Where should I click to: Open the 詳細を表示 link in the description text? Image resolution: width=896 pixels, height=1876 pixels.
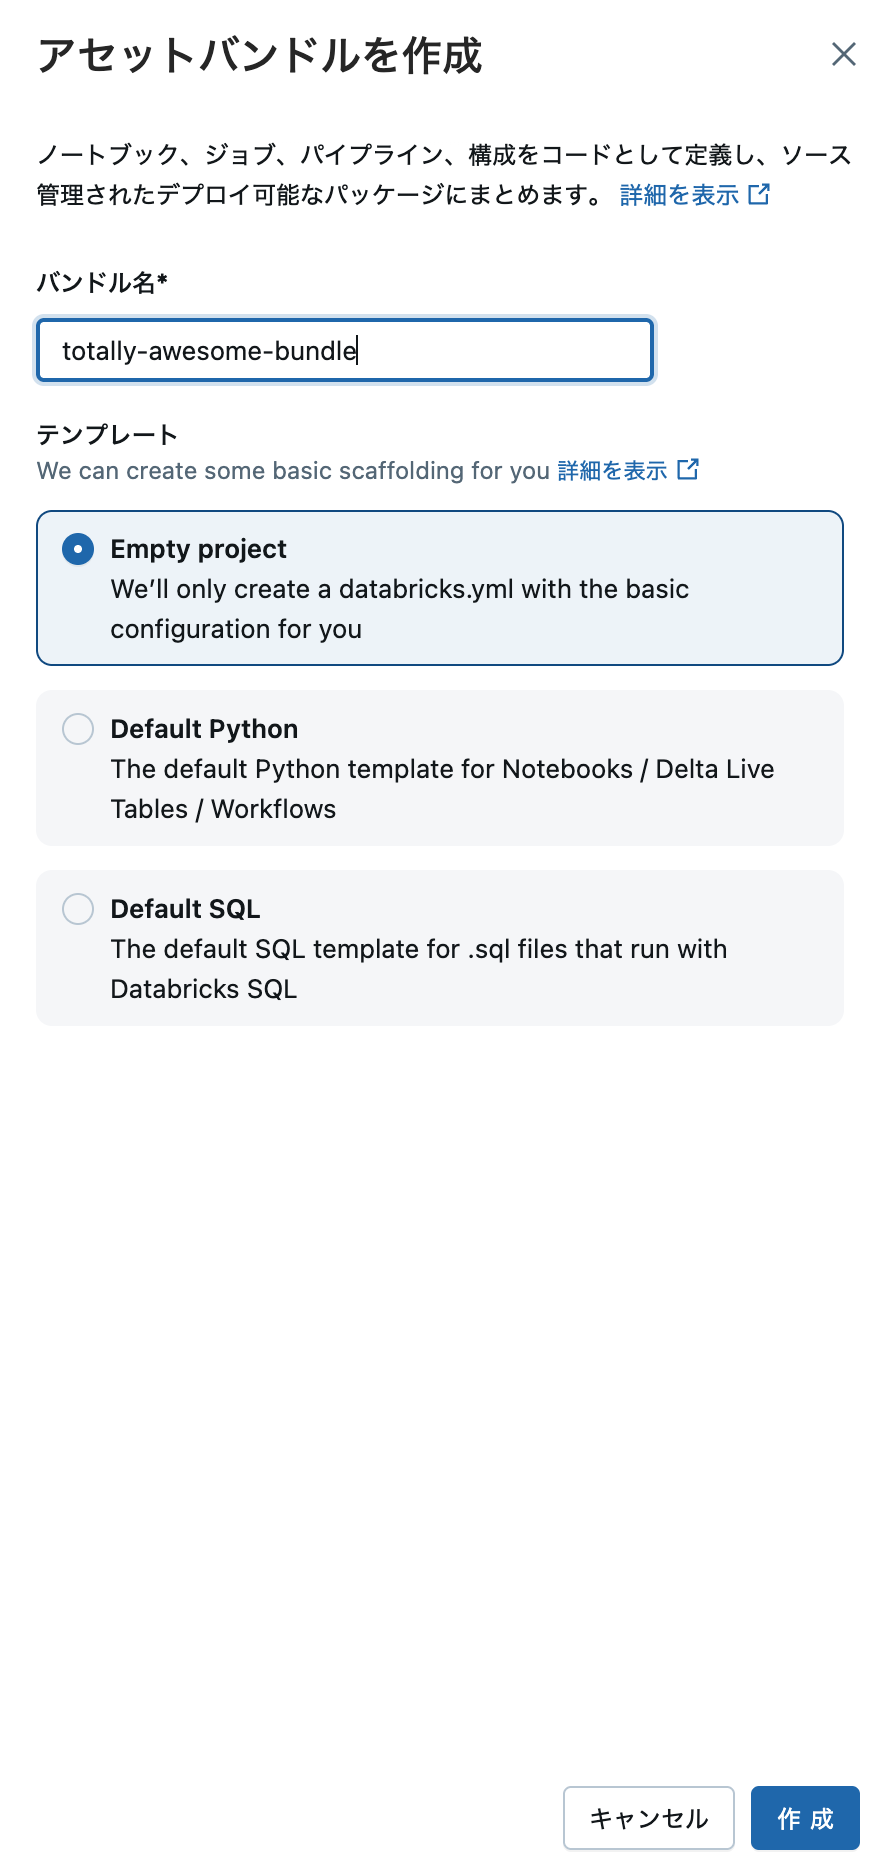click(x=680, y=195)
